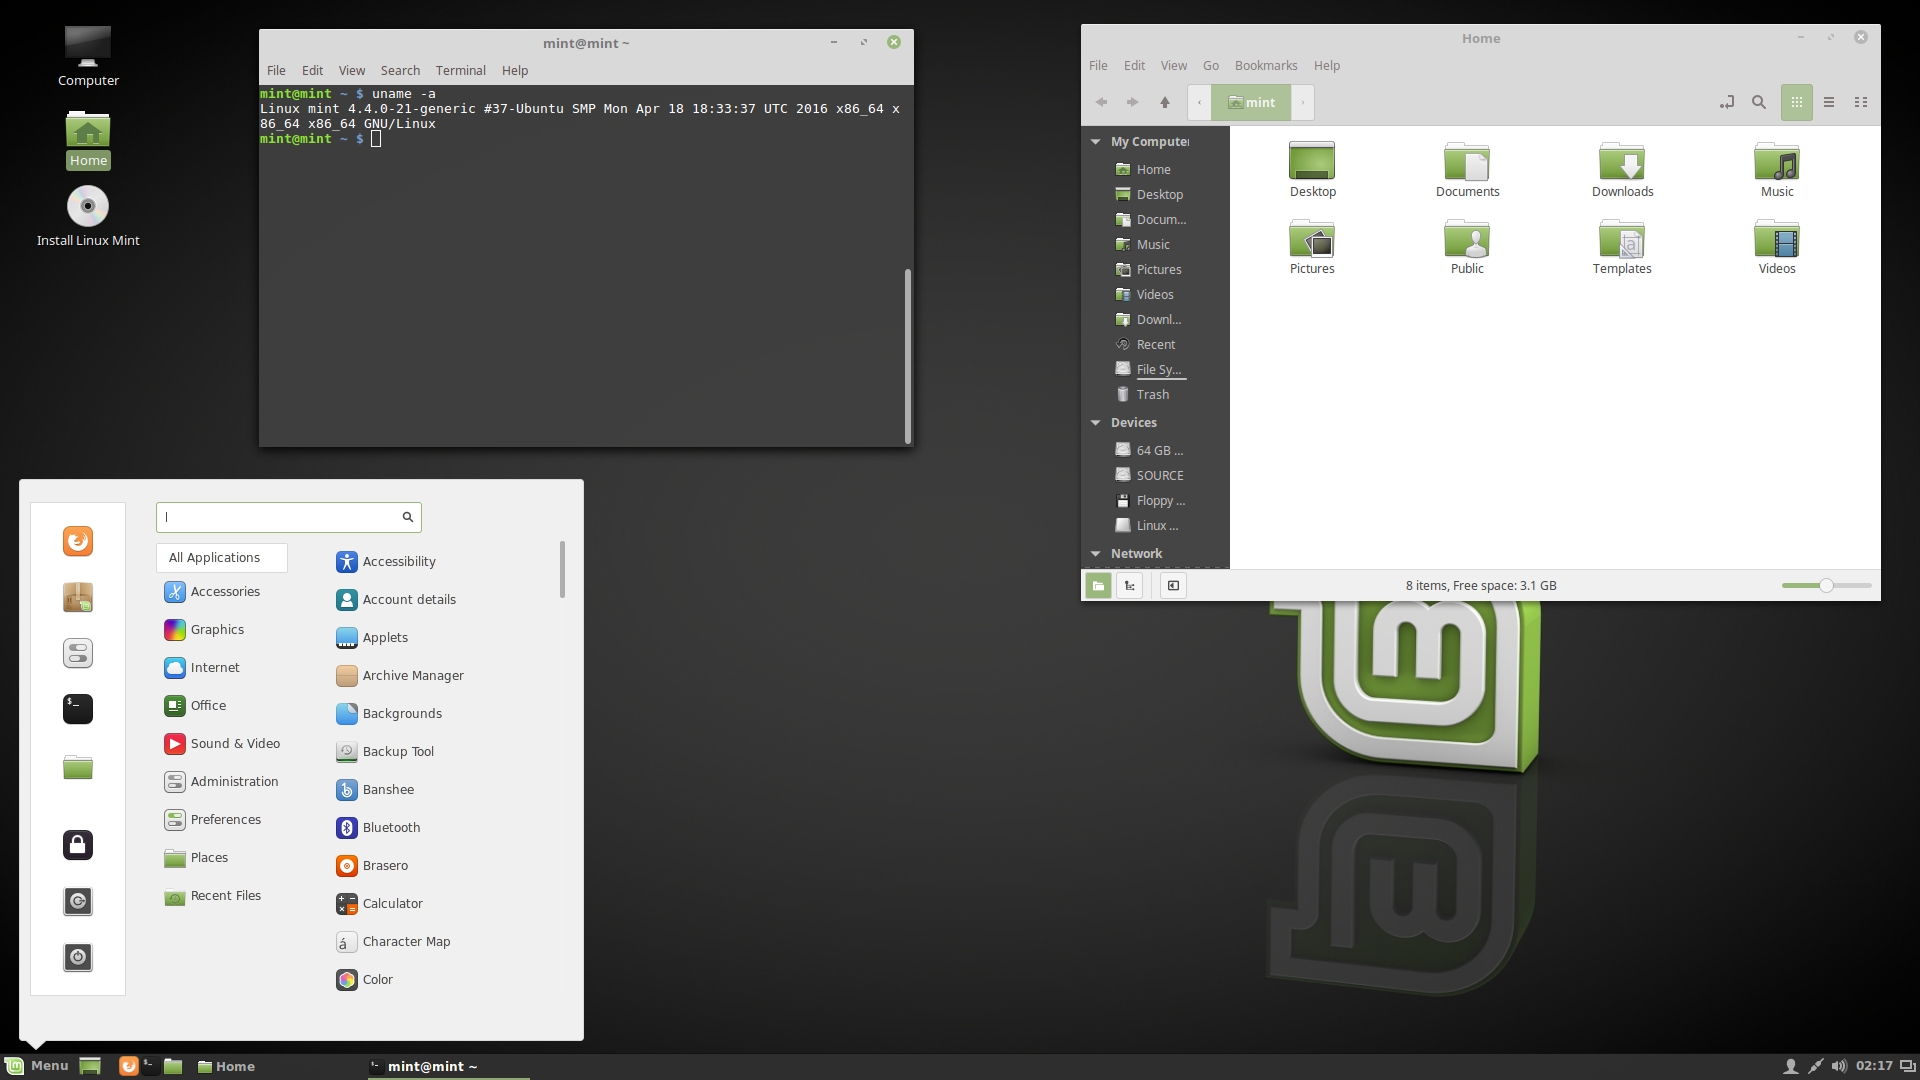Click the right path-bar scroll arrow

coord(1303,102)
